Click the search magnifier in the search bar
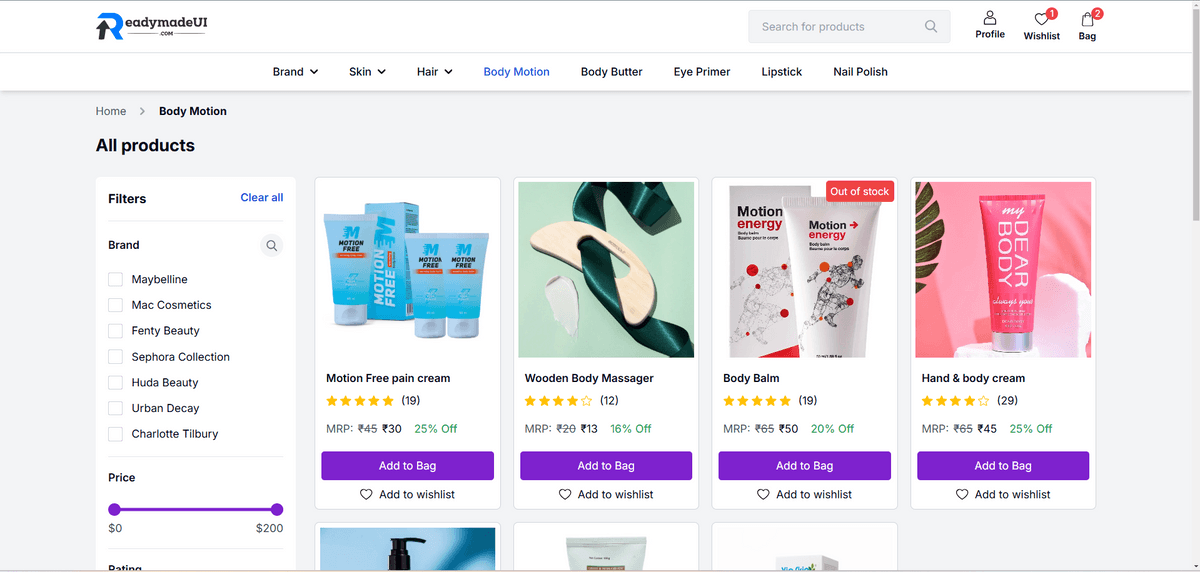Screen dimensions: 1200x572 931,27
